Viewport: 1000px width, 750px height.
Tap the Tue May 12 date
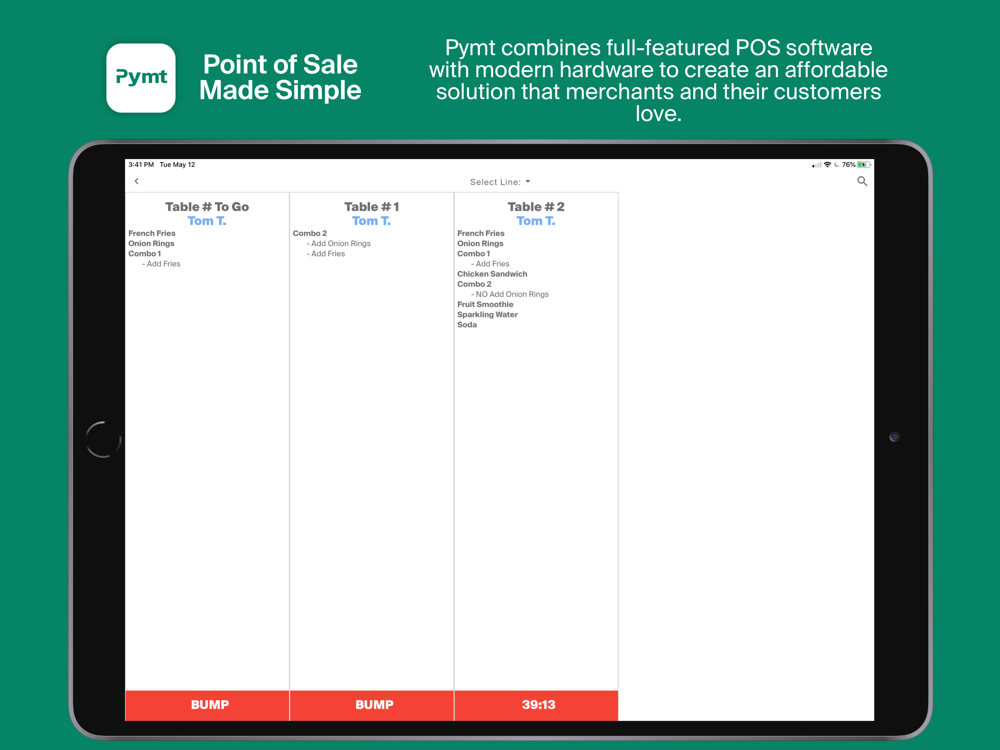pos(177,165)
